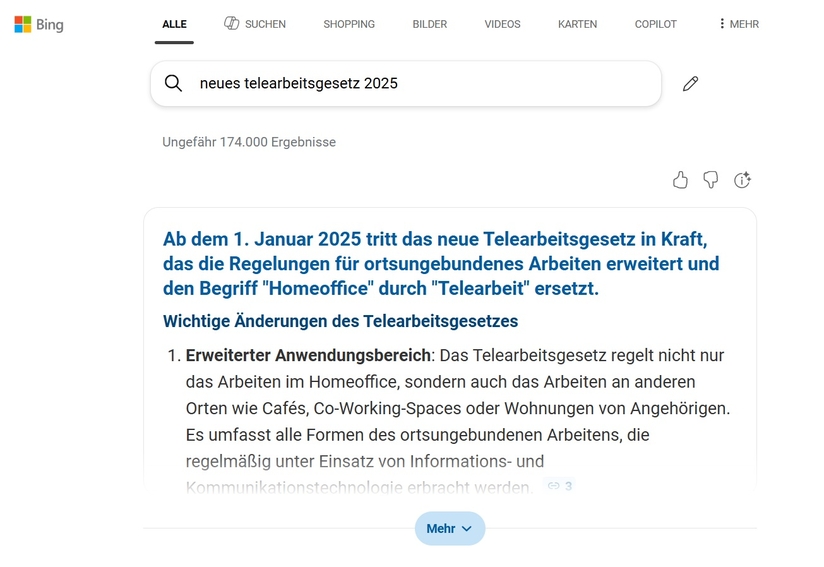
Task: Click the pencil edit query icon
Action: 690,84
